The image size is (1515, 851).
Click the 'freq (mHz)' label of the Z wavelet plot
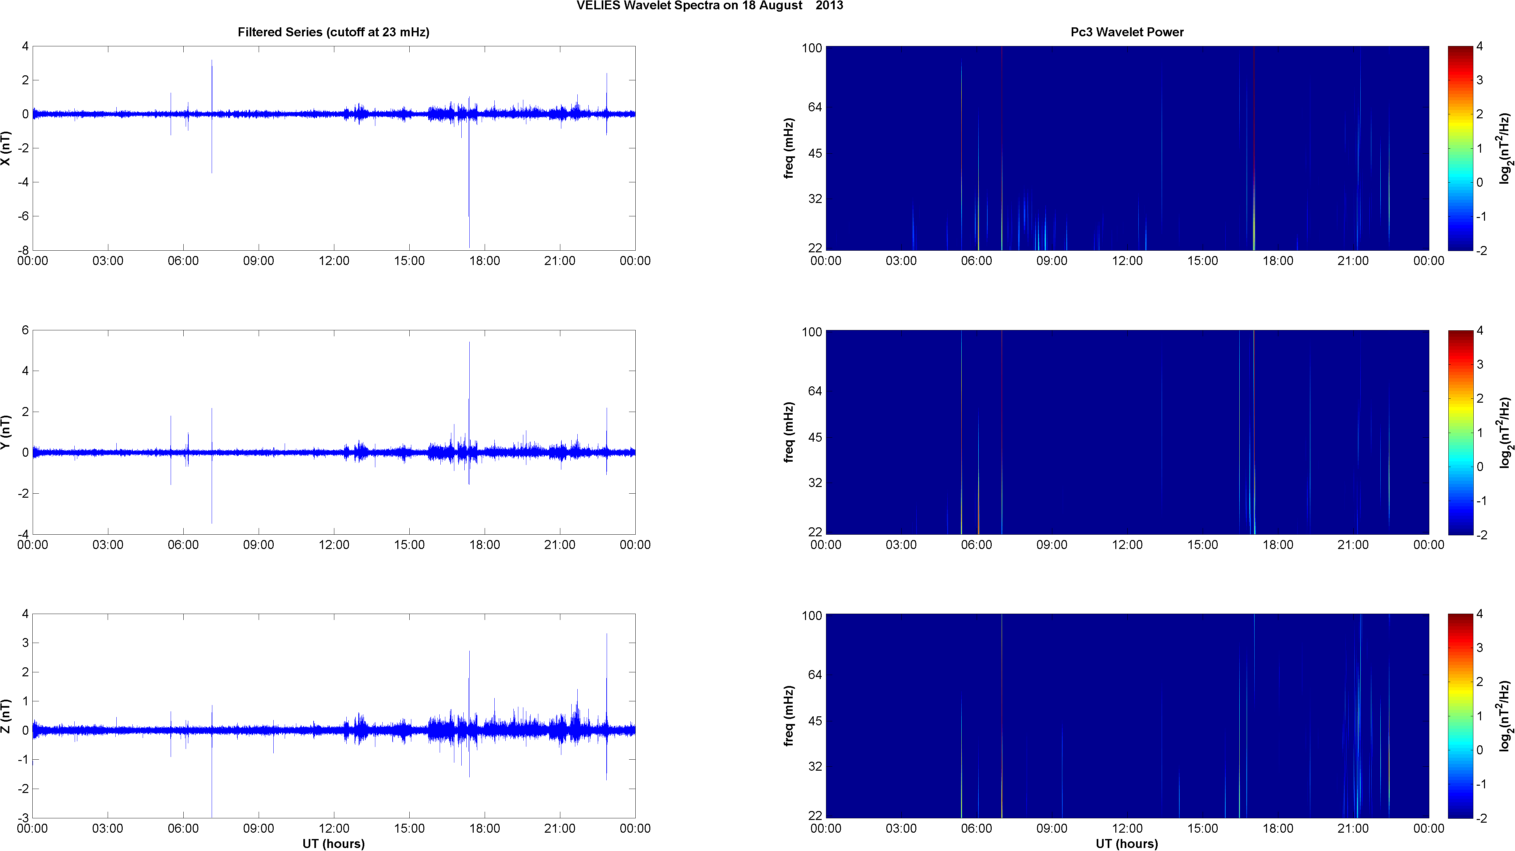point(789,716)
